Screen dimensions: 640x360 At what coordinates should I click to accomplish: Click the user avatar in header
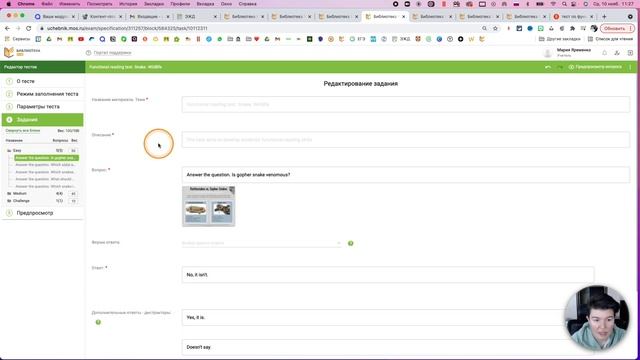(x=547, y=53)
